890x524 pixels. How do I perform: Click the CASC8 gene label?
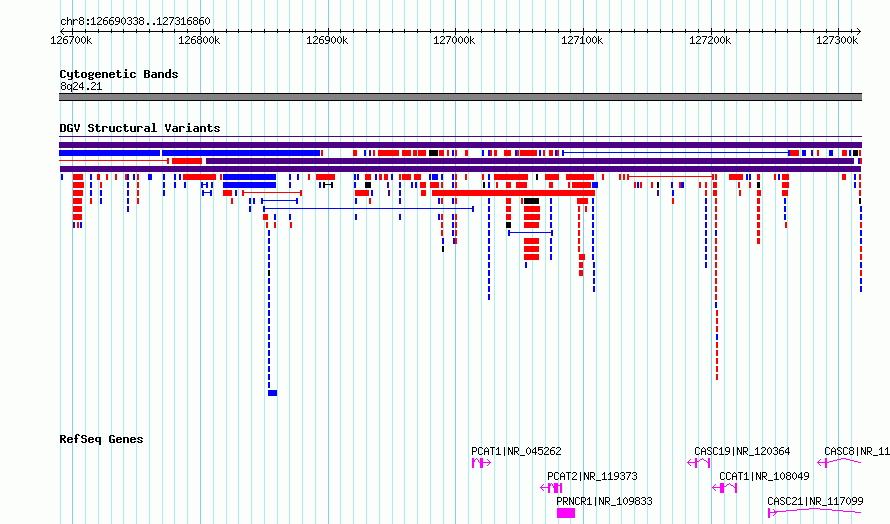[857, 451]
